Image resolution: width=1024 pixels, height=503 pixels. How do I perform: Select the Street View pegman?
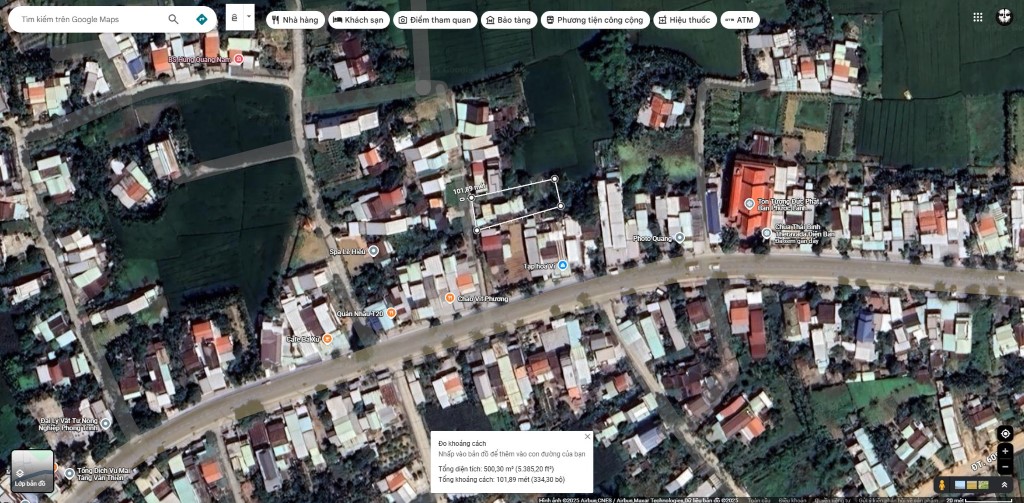(942, 485)
